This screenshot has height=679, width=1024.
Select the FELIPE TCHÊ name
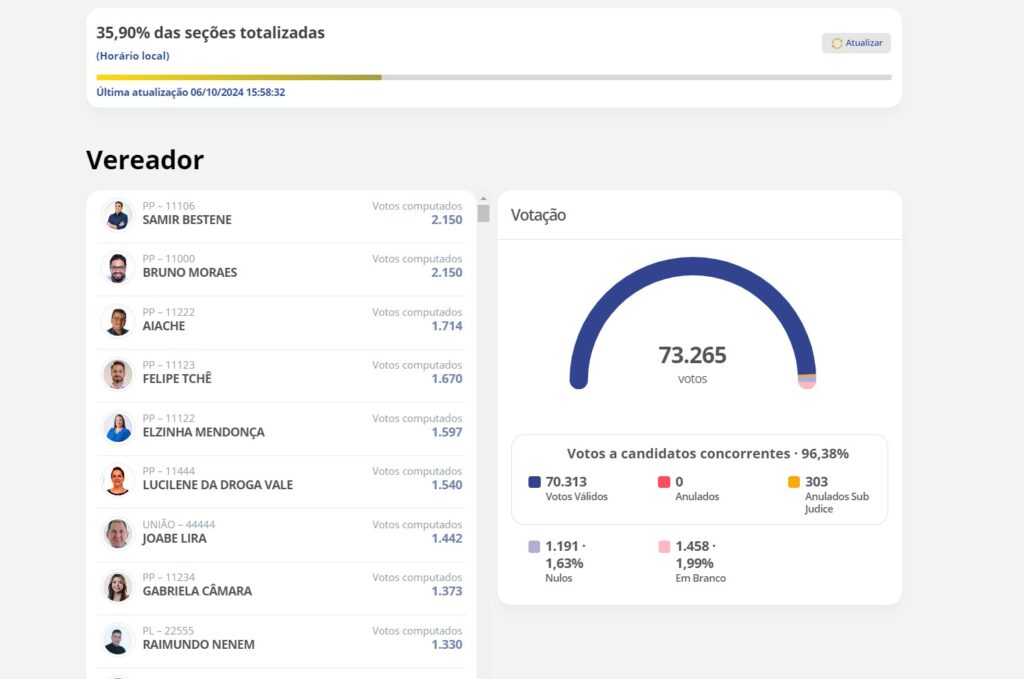click(177, 379)
